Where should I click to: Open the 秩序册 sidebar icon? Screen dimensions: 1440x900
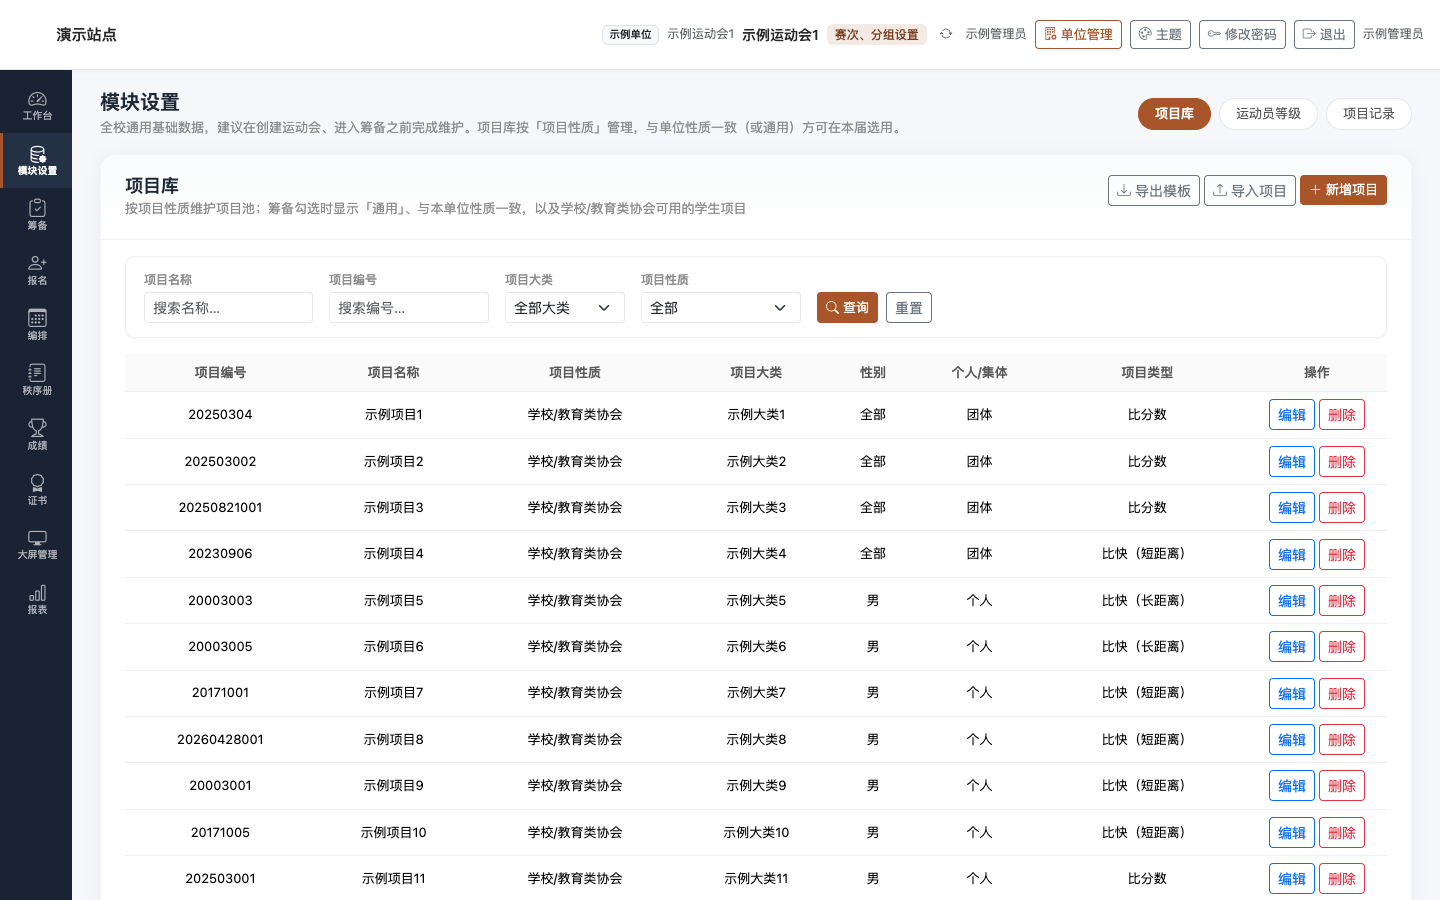(x=37, y=380)
